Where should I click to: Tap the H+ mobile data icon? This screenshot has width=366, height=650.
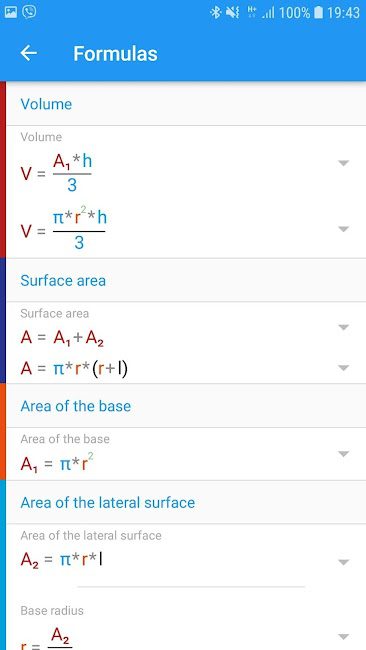tap(252, 12)
